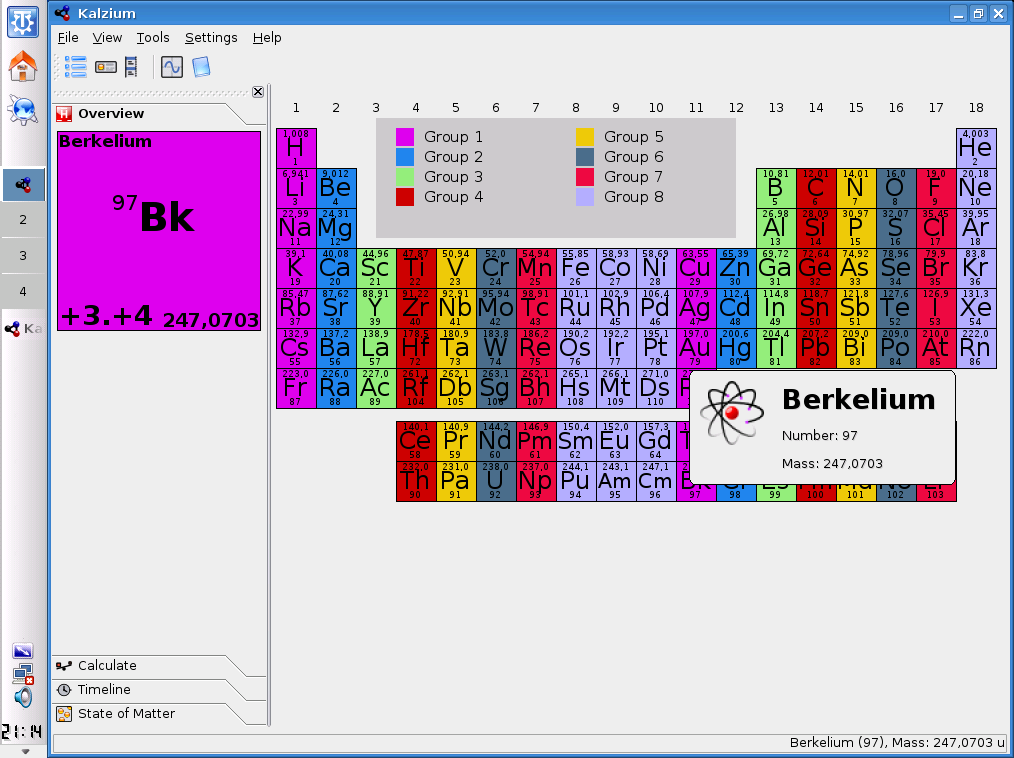Click the 'Group 3' legend label
Image resolution: width=1014 pixels, height=758 pixels.
(x=453, y=177)
